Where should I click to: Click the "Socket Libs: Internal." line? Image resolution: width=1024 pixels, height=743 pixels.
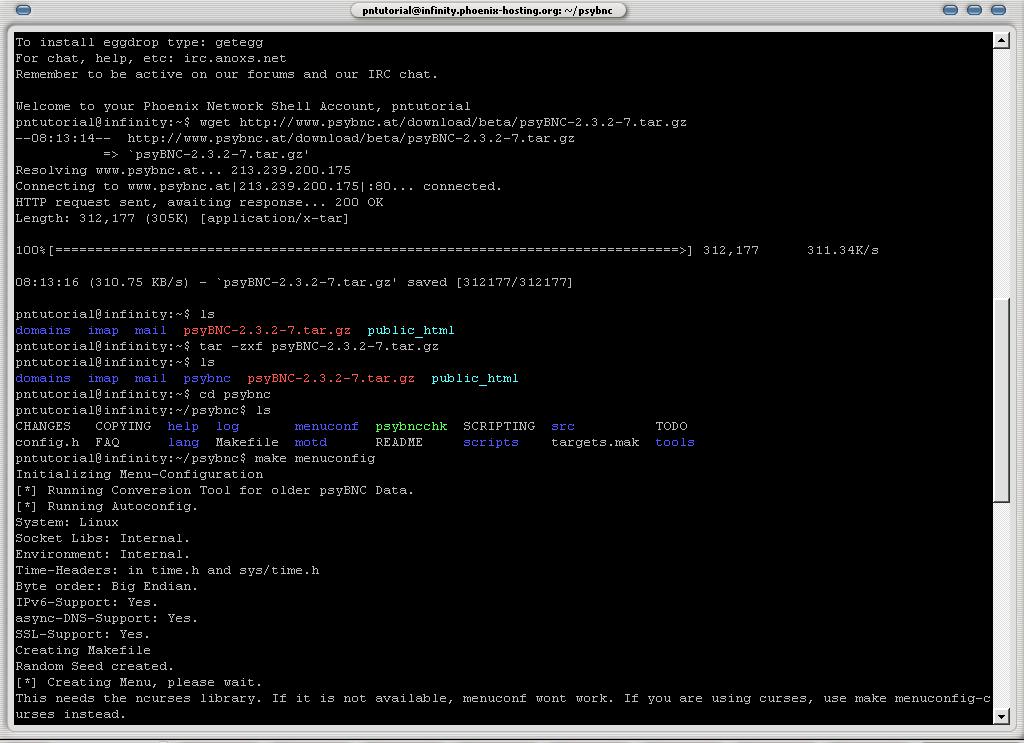point(103,539)
